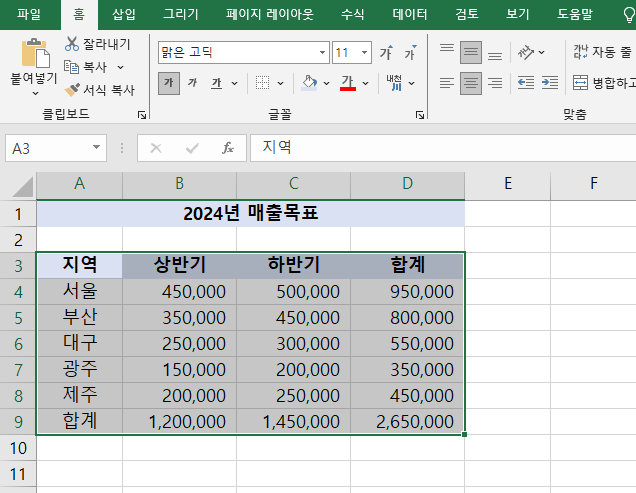The image size is (636, 493).
Task: Apply red font color
Action: click(x=348, y=83)
